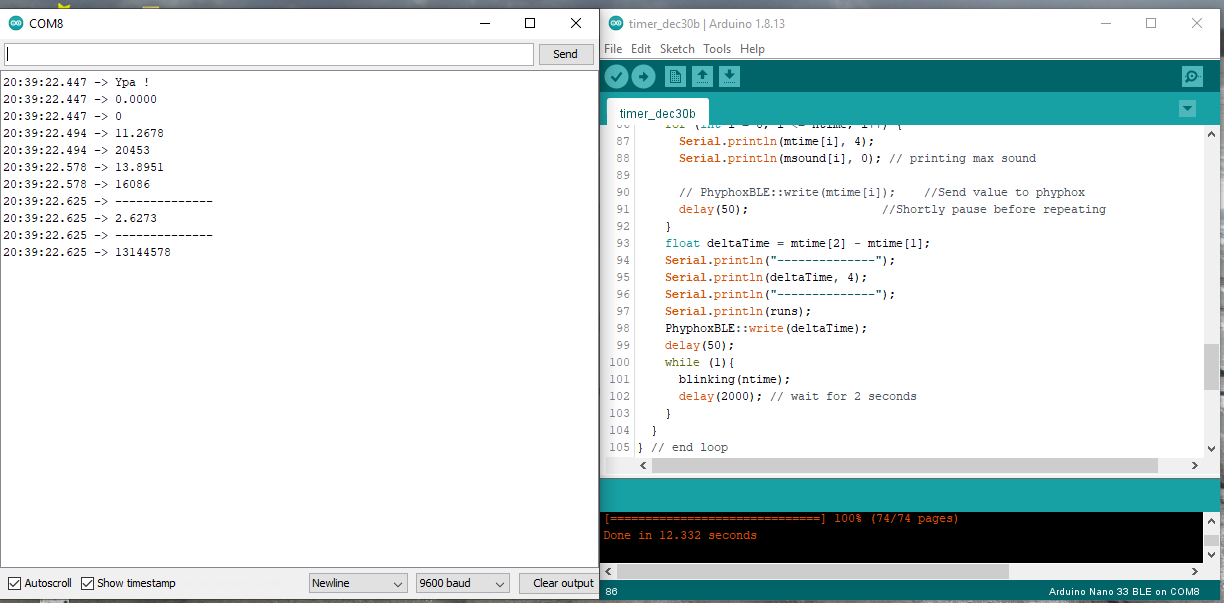Click Arduino logo in COM8 title bar

tap(16, 23)
